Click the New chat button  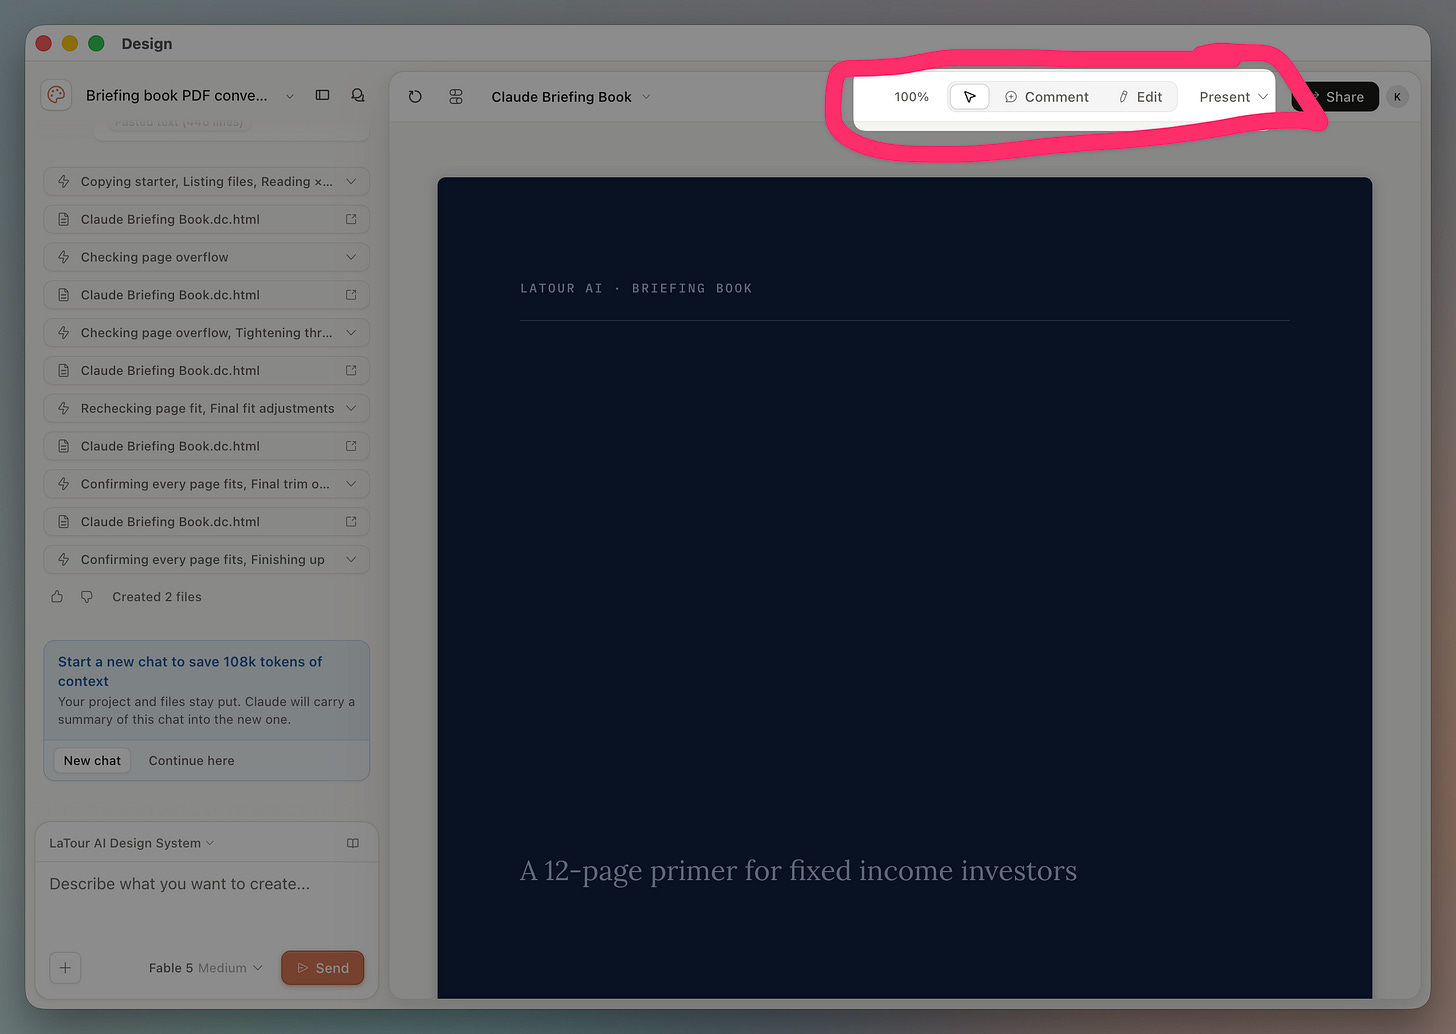[x=92, y=761]
